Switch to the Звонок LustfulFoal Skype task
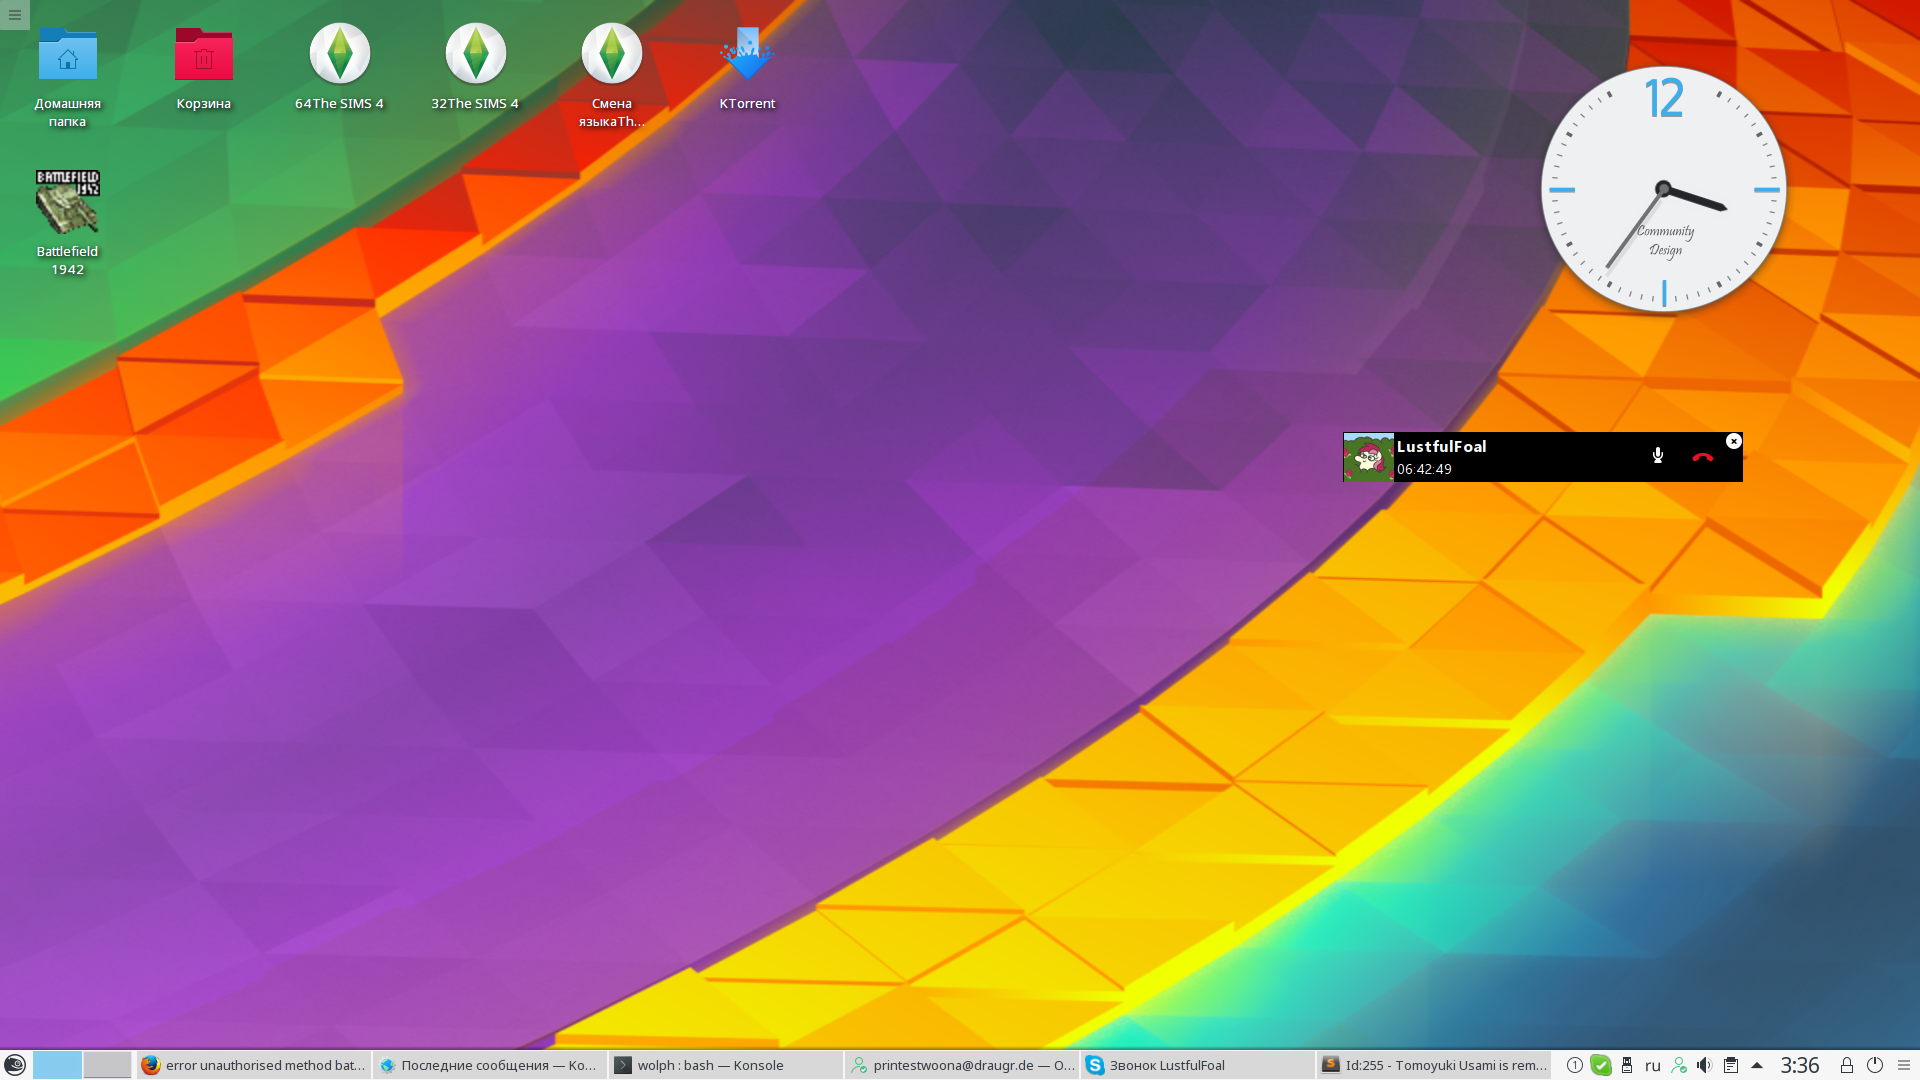This screenshot has width=1920, height=1080. tap(1198, 1065)
